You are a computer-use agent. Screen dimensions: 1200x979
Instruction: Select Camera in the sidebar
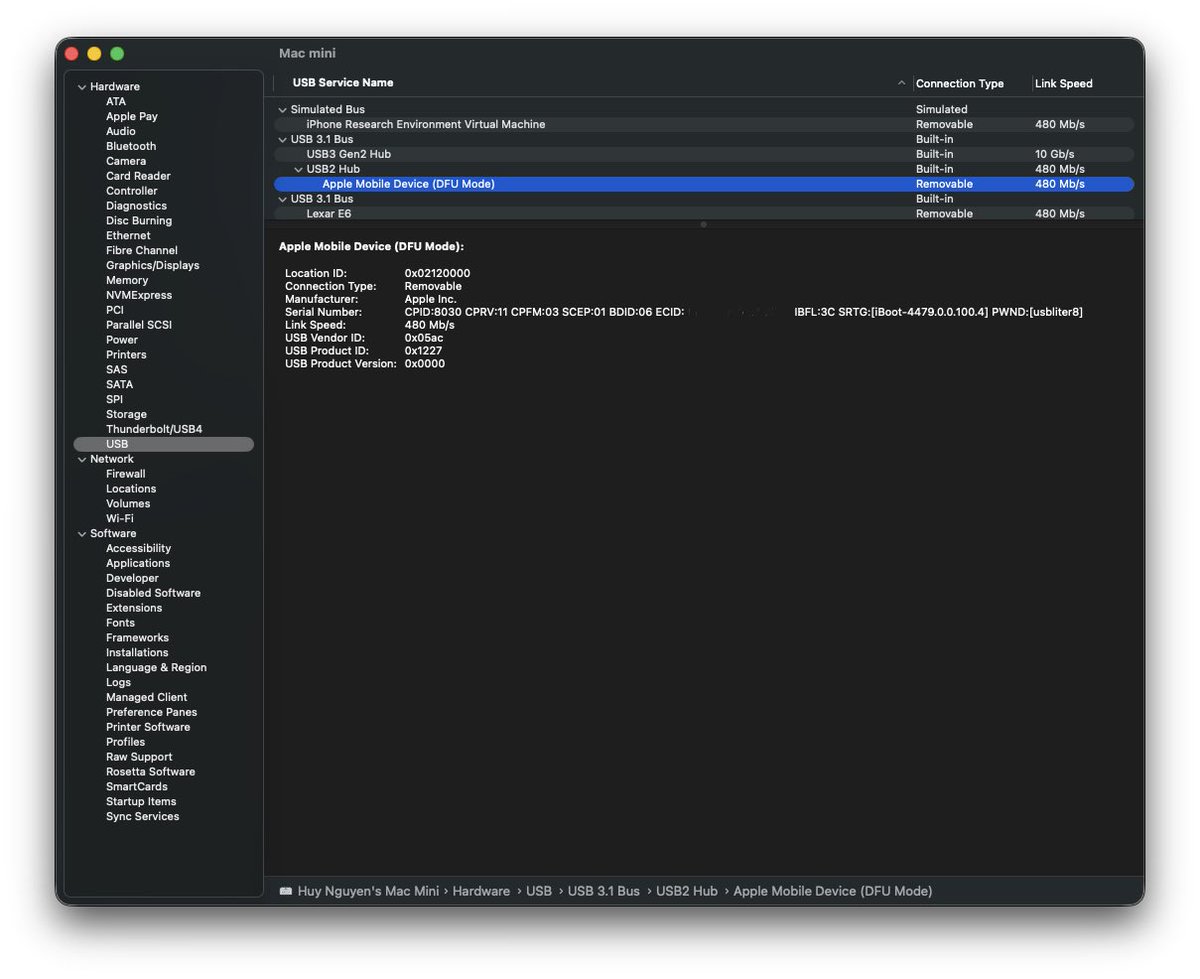point(126,161)
